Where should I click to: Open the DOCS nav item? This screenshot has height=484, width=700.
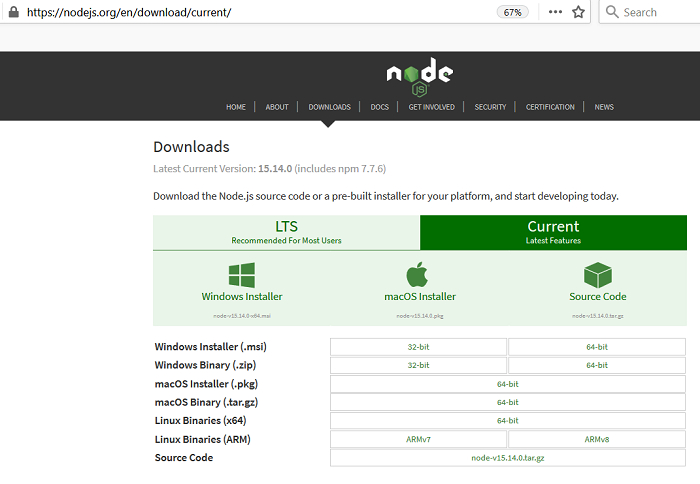[379, 107]
